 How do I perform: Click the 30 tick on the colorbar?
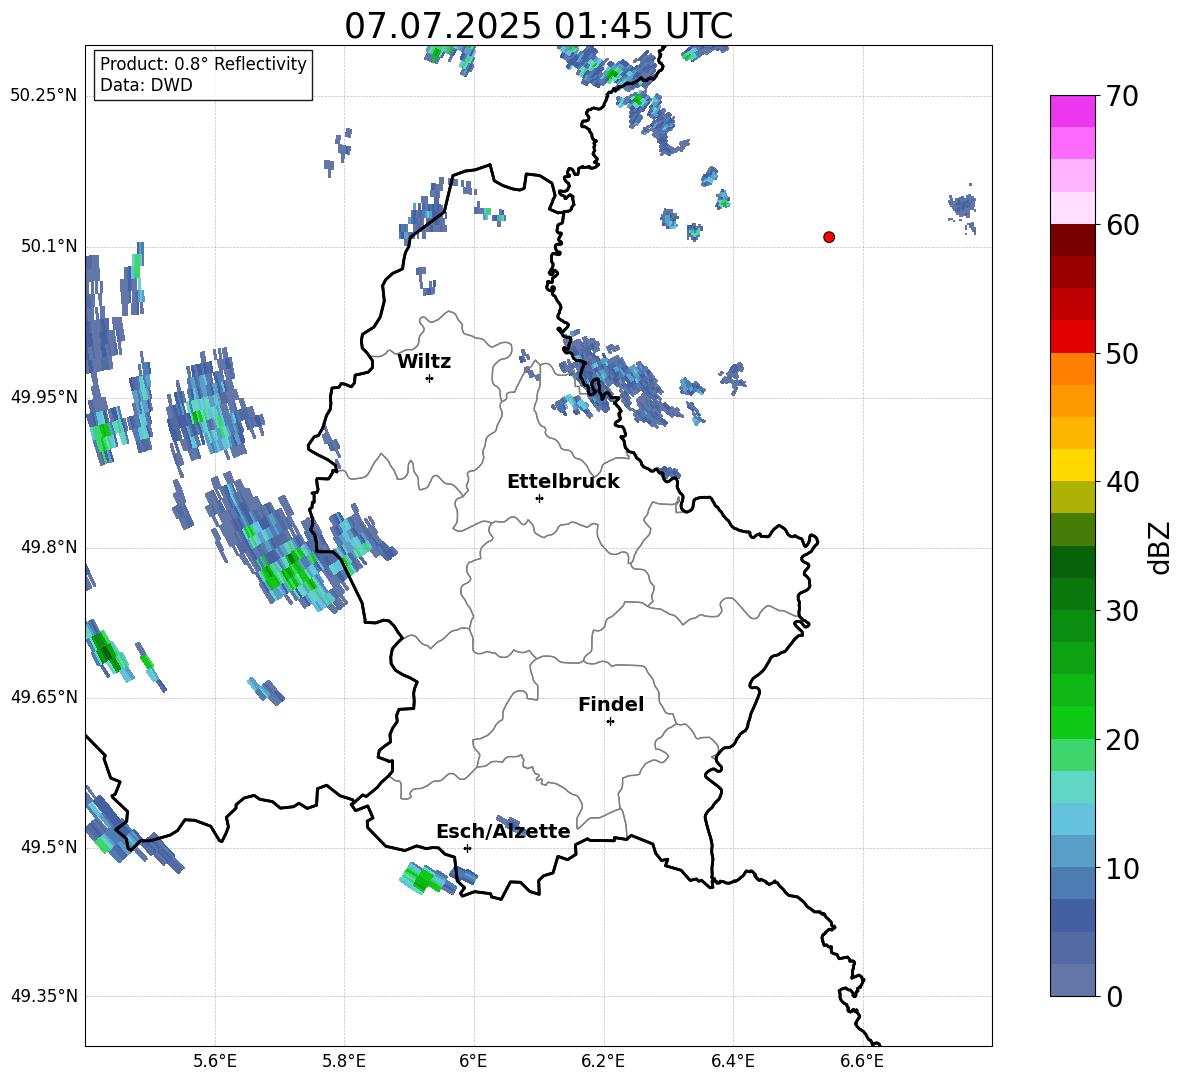click(1122, 611)
